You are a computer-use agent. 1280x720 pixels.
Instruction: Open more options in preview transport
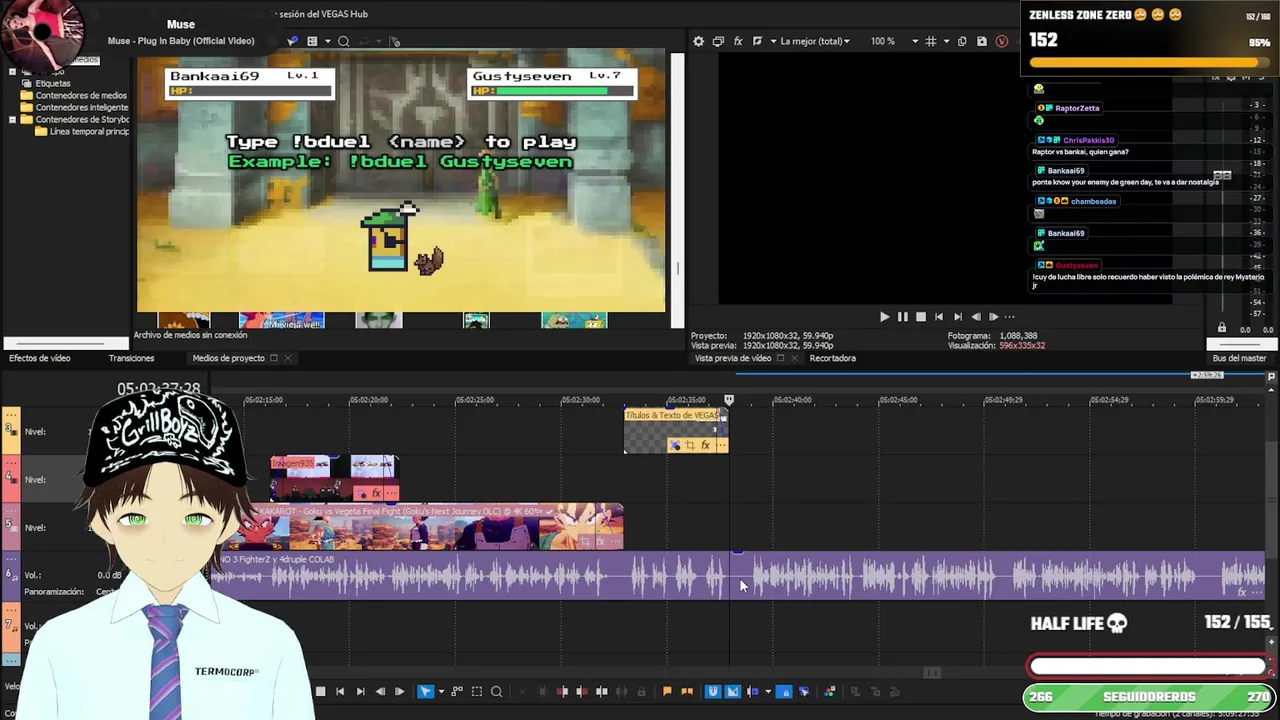(x=1009, y=317)
